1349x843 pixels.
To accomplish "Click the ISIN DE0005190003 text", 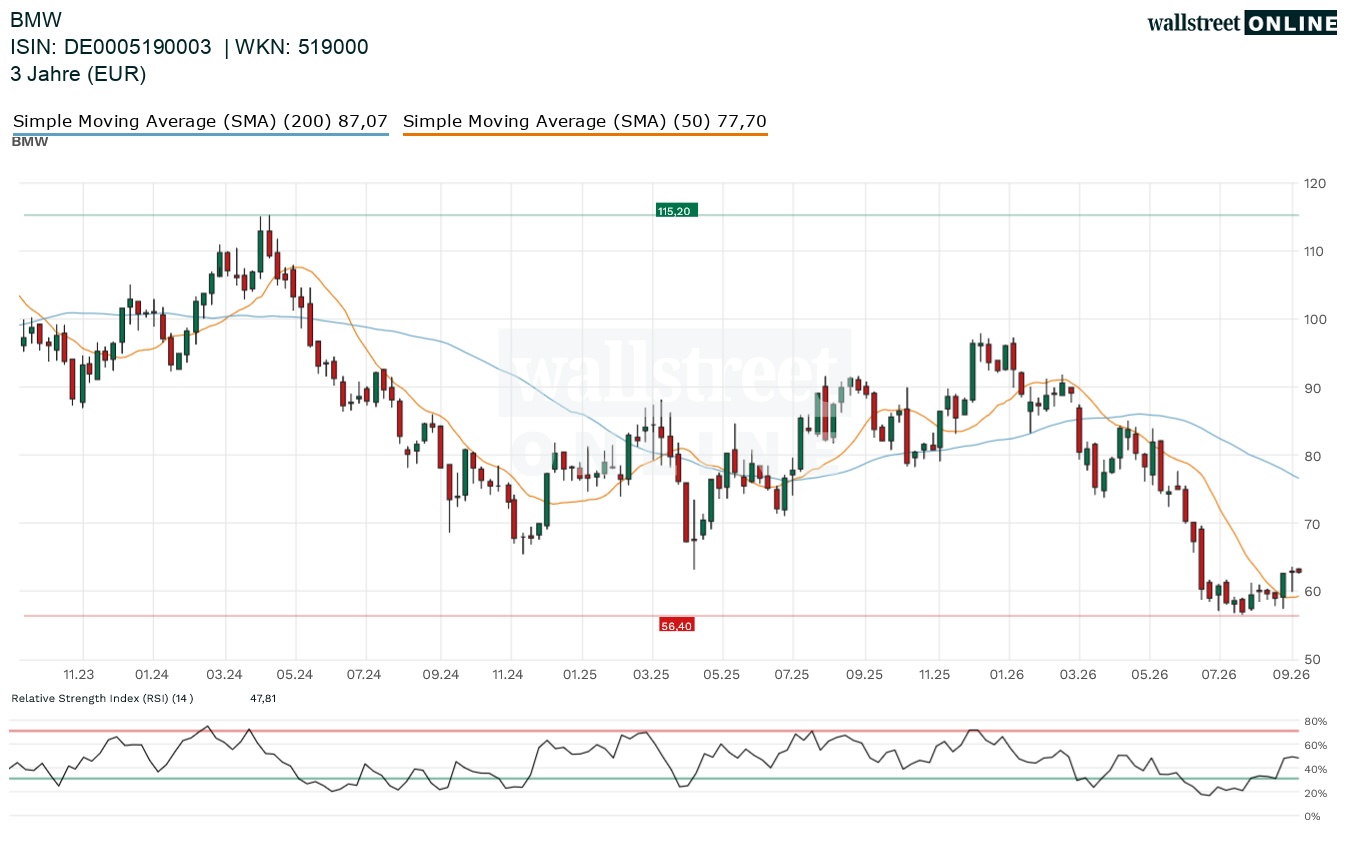I will [111, 47].
